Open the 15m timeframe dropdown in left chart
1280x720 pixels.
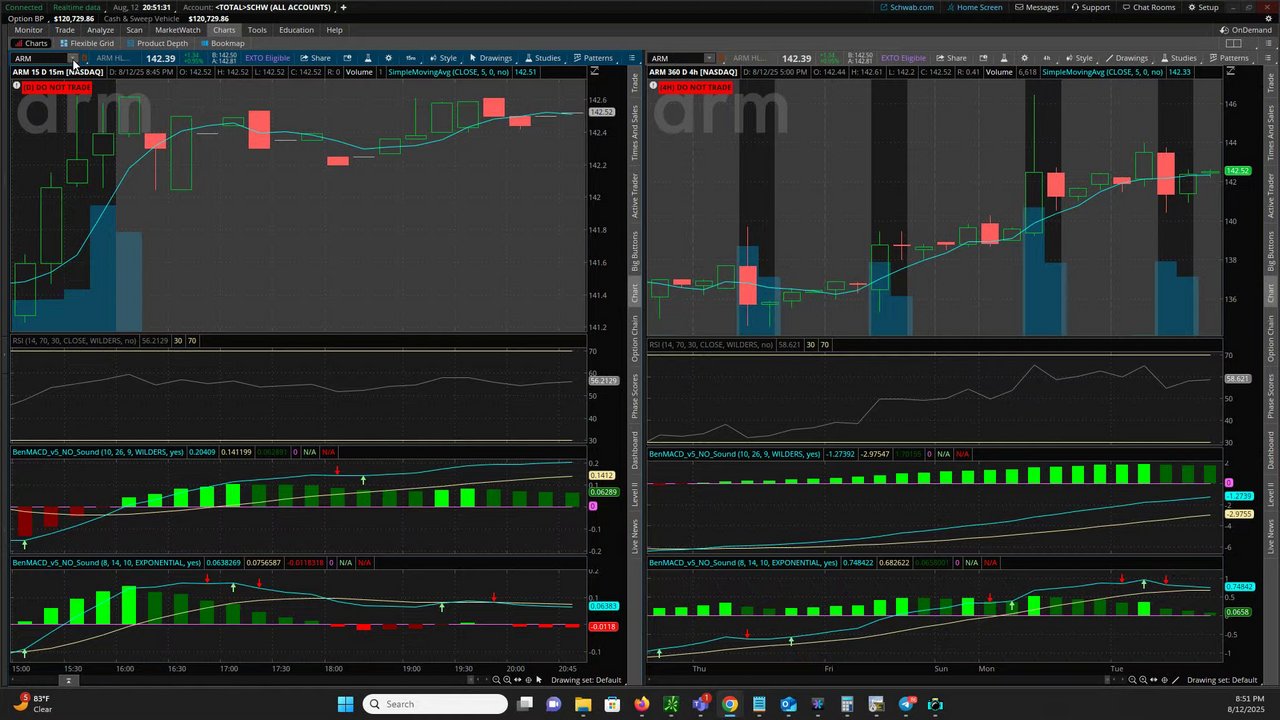pyautogui.click(x=411, y=58)
